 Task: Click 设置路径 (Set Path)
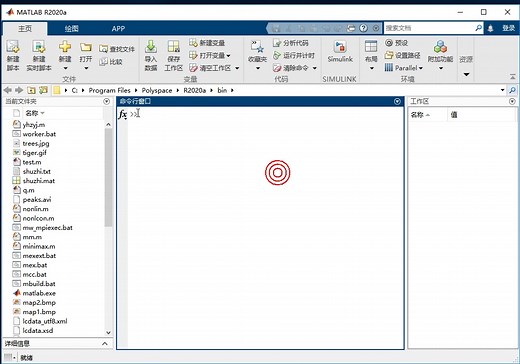tap(402, 55)
